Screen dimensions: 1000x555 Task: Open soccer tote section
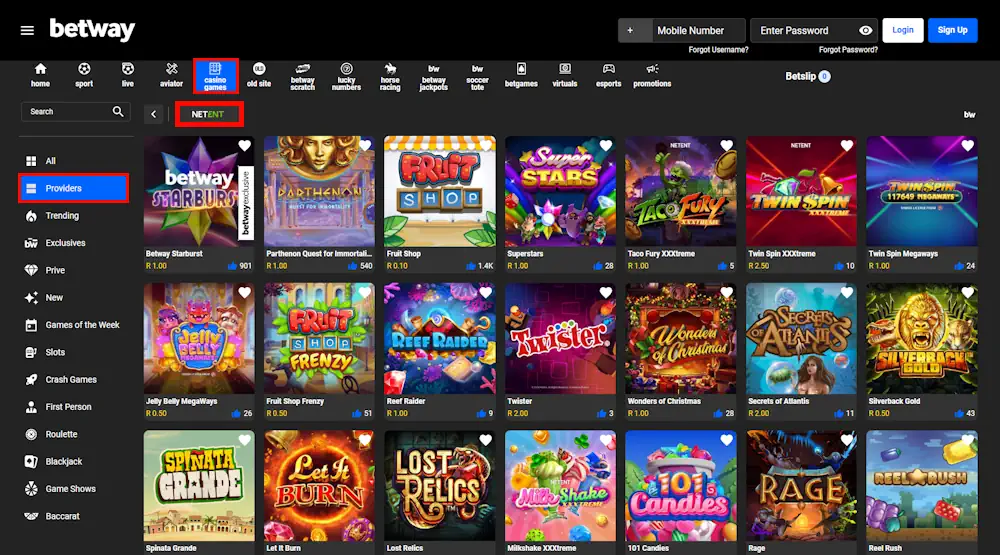(477, 77)
